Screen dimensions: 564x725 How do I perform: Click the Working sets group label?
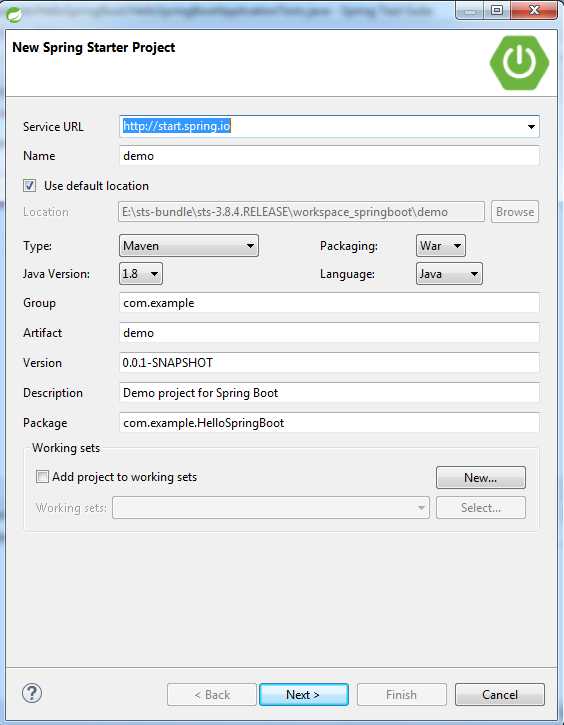click(x=66, y=448)
